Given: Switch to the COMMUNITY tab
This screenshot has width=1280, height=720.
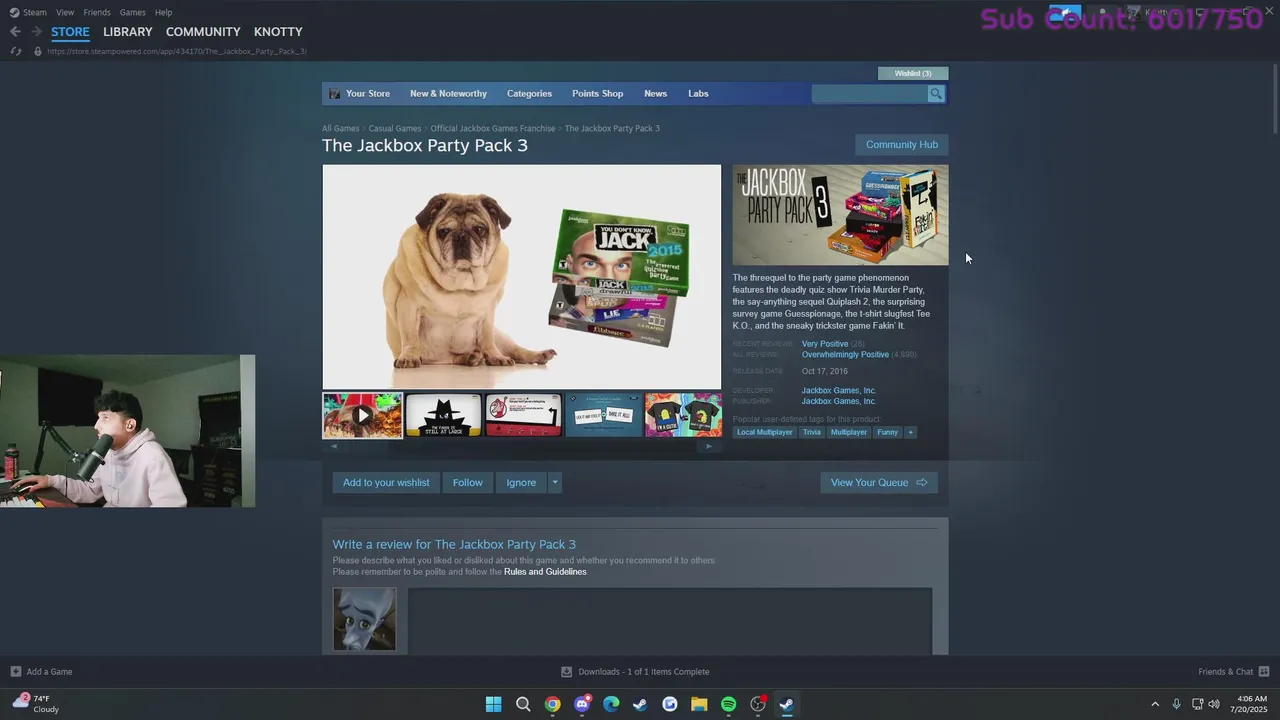Looking at the screenshot, I should tap(203, 32).
